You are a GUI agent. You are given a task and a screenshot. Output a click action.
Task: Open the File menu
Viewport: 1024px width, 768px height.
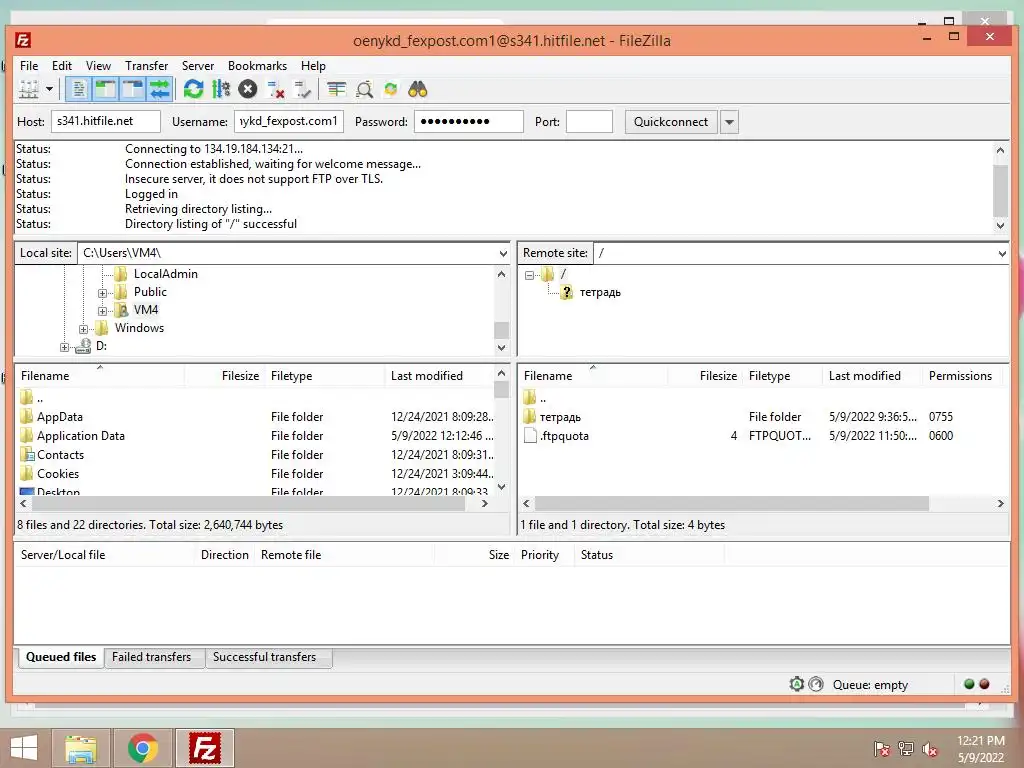29,65
